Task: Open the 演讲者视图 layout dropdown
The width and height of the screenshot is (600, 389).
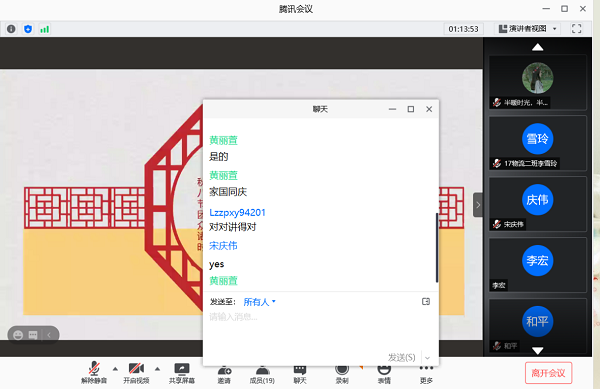Action: point(528,29)
